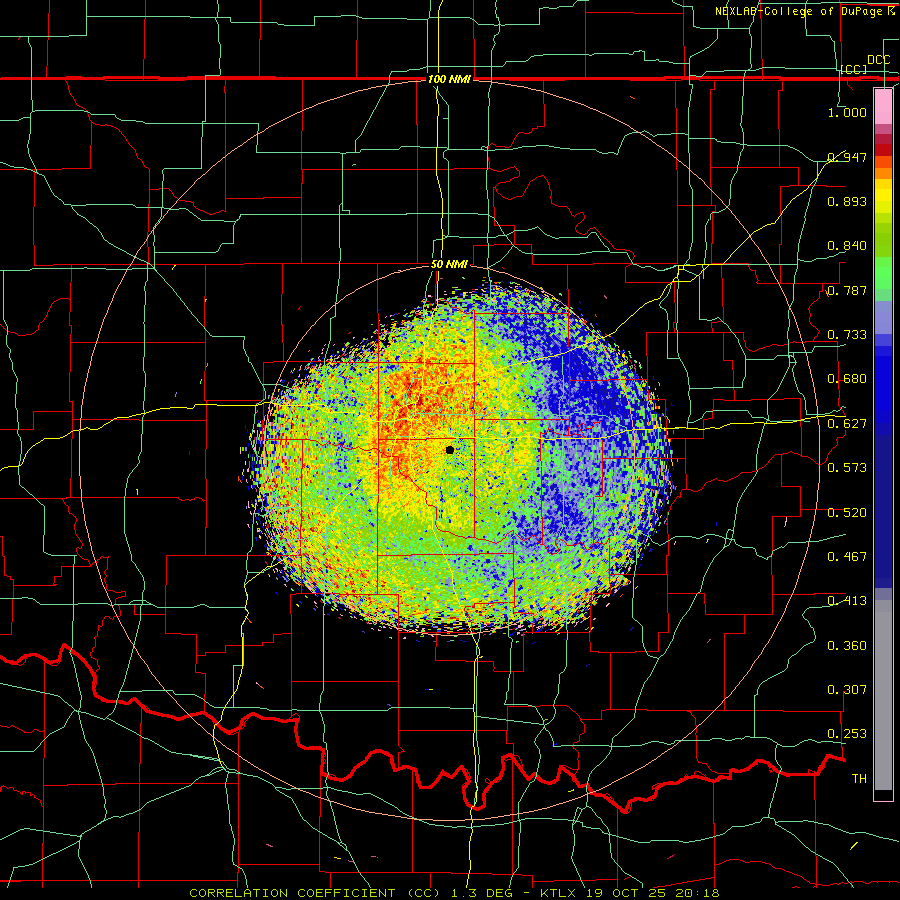
Task: Click the KTLX radar site black dot
Action: click(449, 450)
